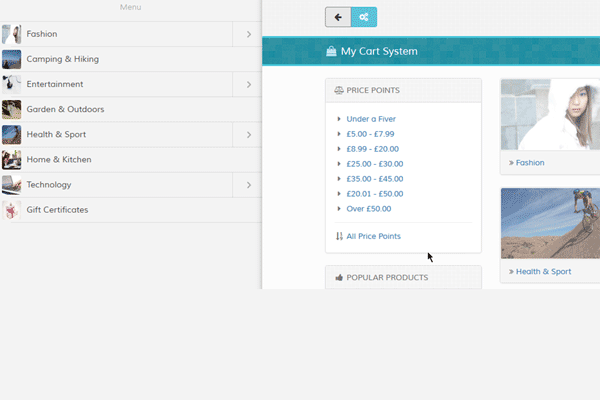
Task: Click the Under a Fiver link
Action: click(x=371, y=119)
